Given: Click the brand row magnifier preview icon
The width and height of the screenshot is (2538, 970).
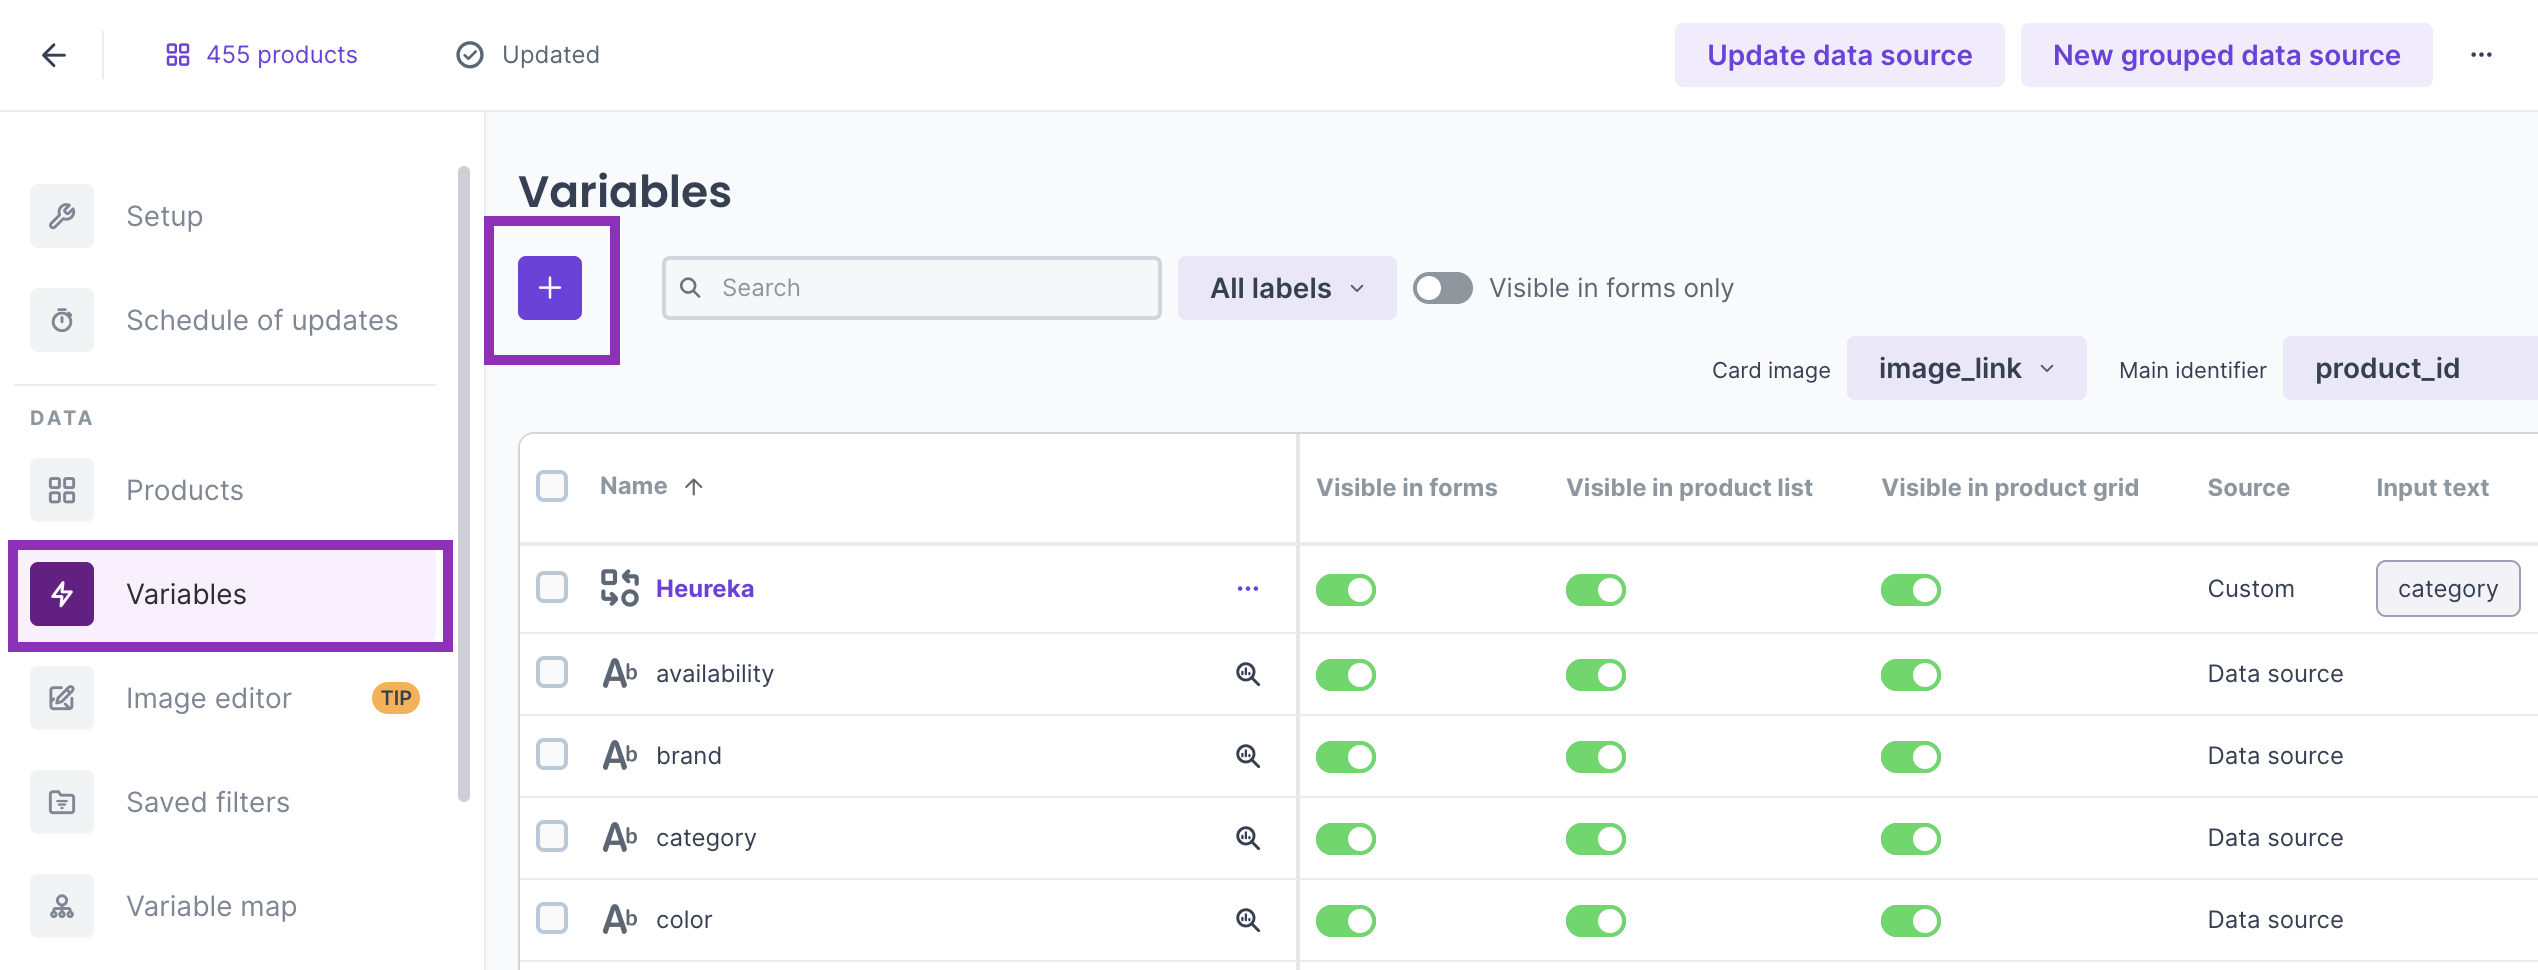Looking at the screenshot, I should (x=1247, y=756).
